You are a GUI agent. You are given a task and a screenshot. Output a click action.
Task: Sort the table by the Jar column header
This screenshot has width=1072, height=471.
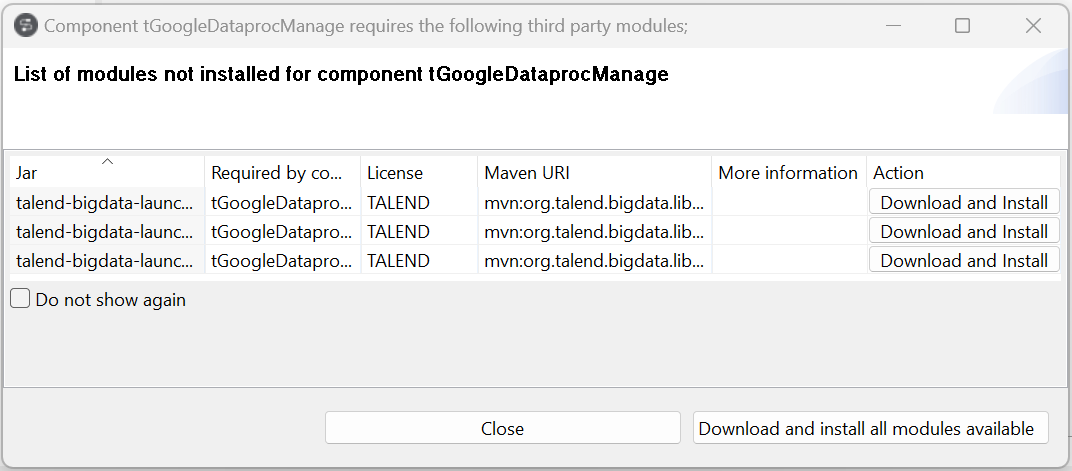(107, 173)
